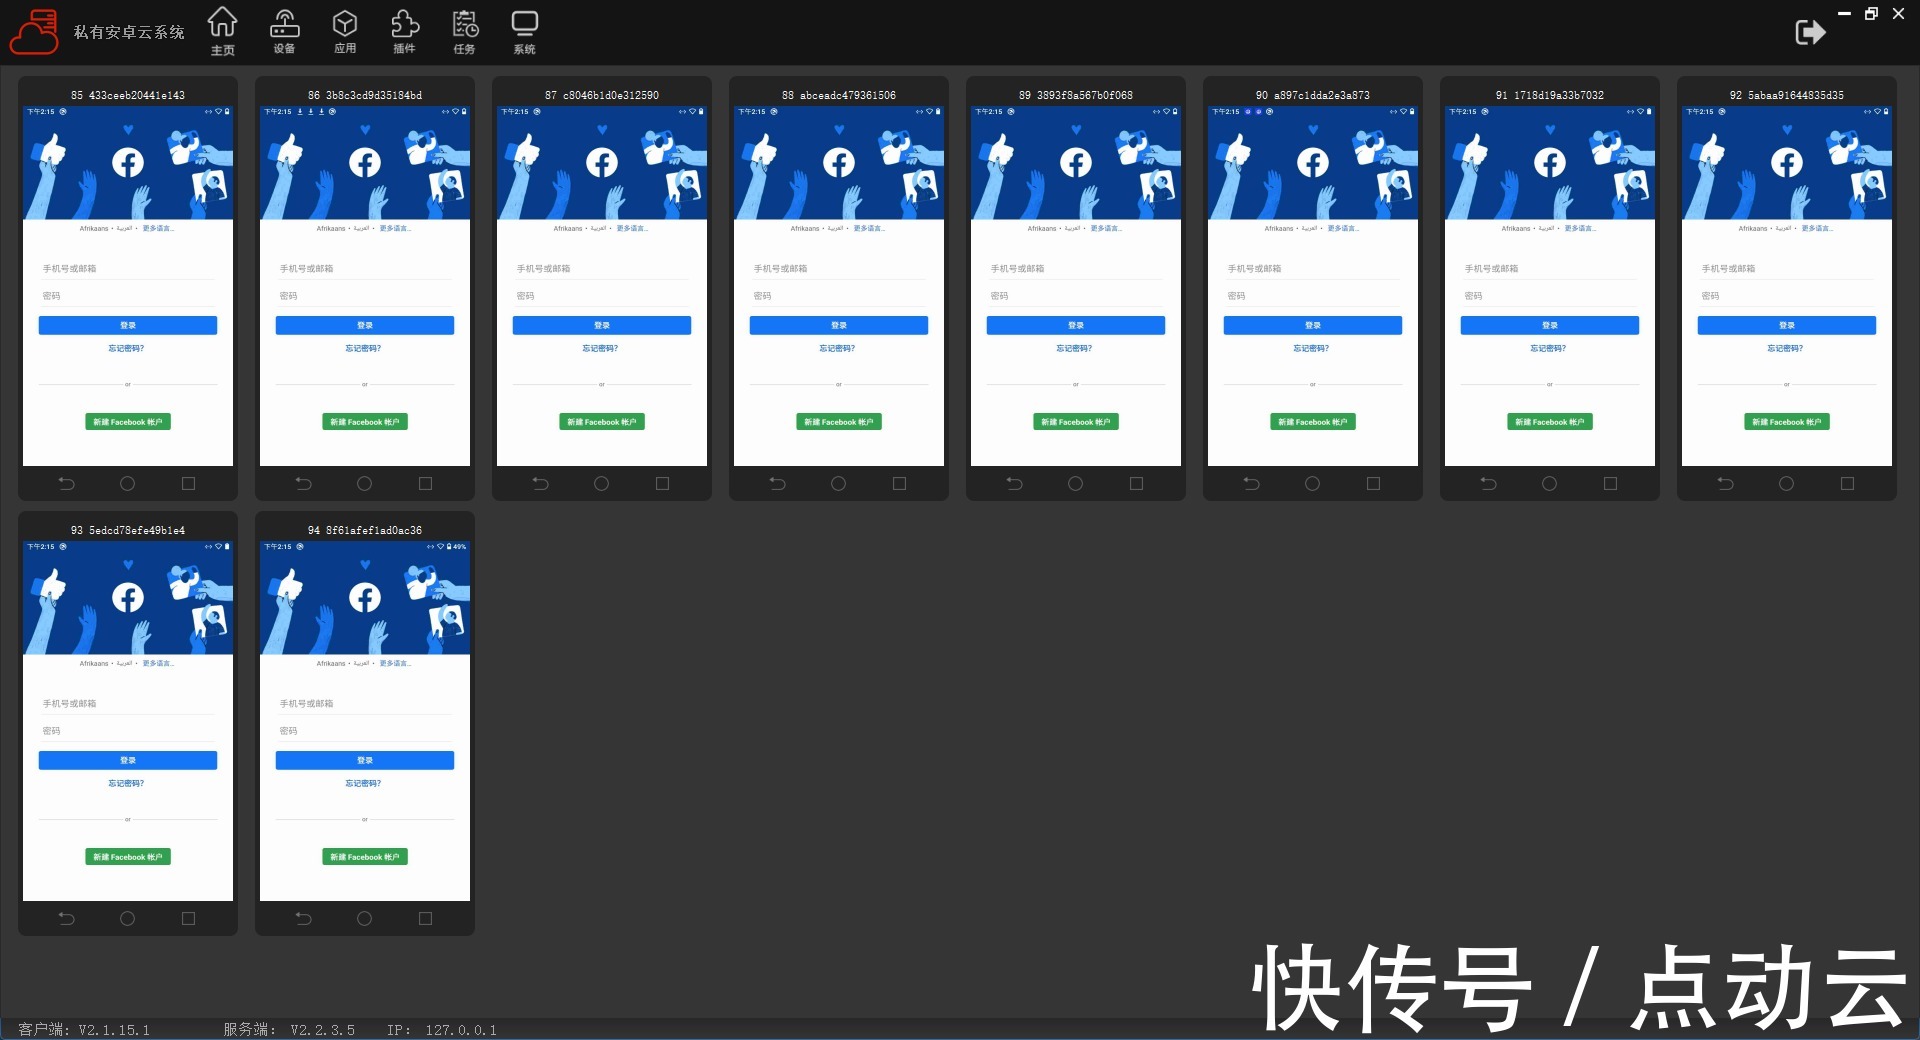This screenshot has width=1920, height=1040.
Task: Focus 手机号或邮箱 field on device 94
Action: click(365, 703)
